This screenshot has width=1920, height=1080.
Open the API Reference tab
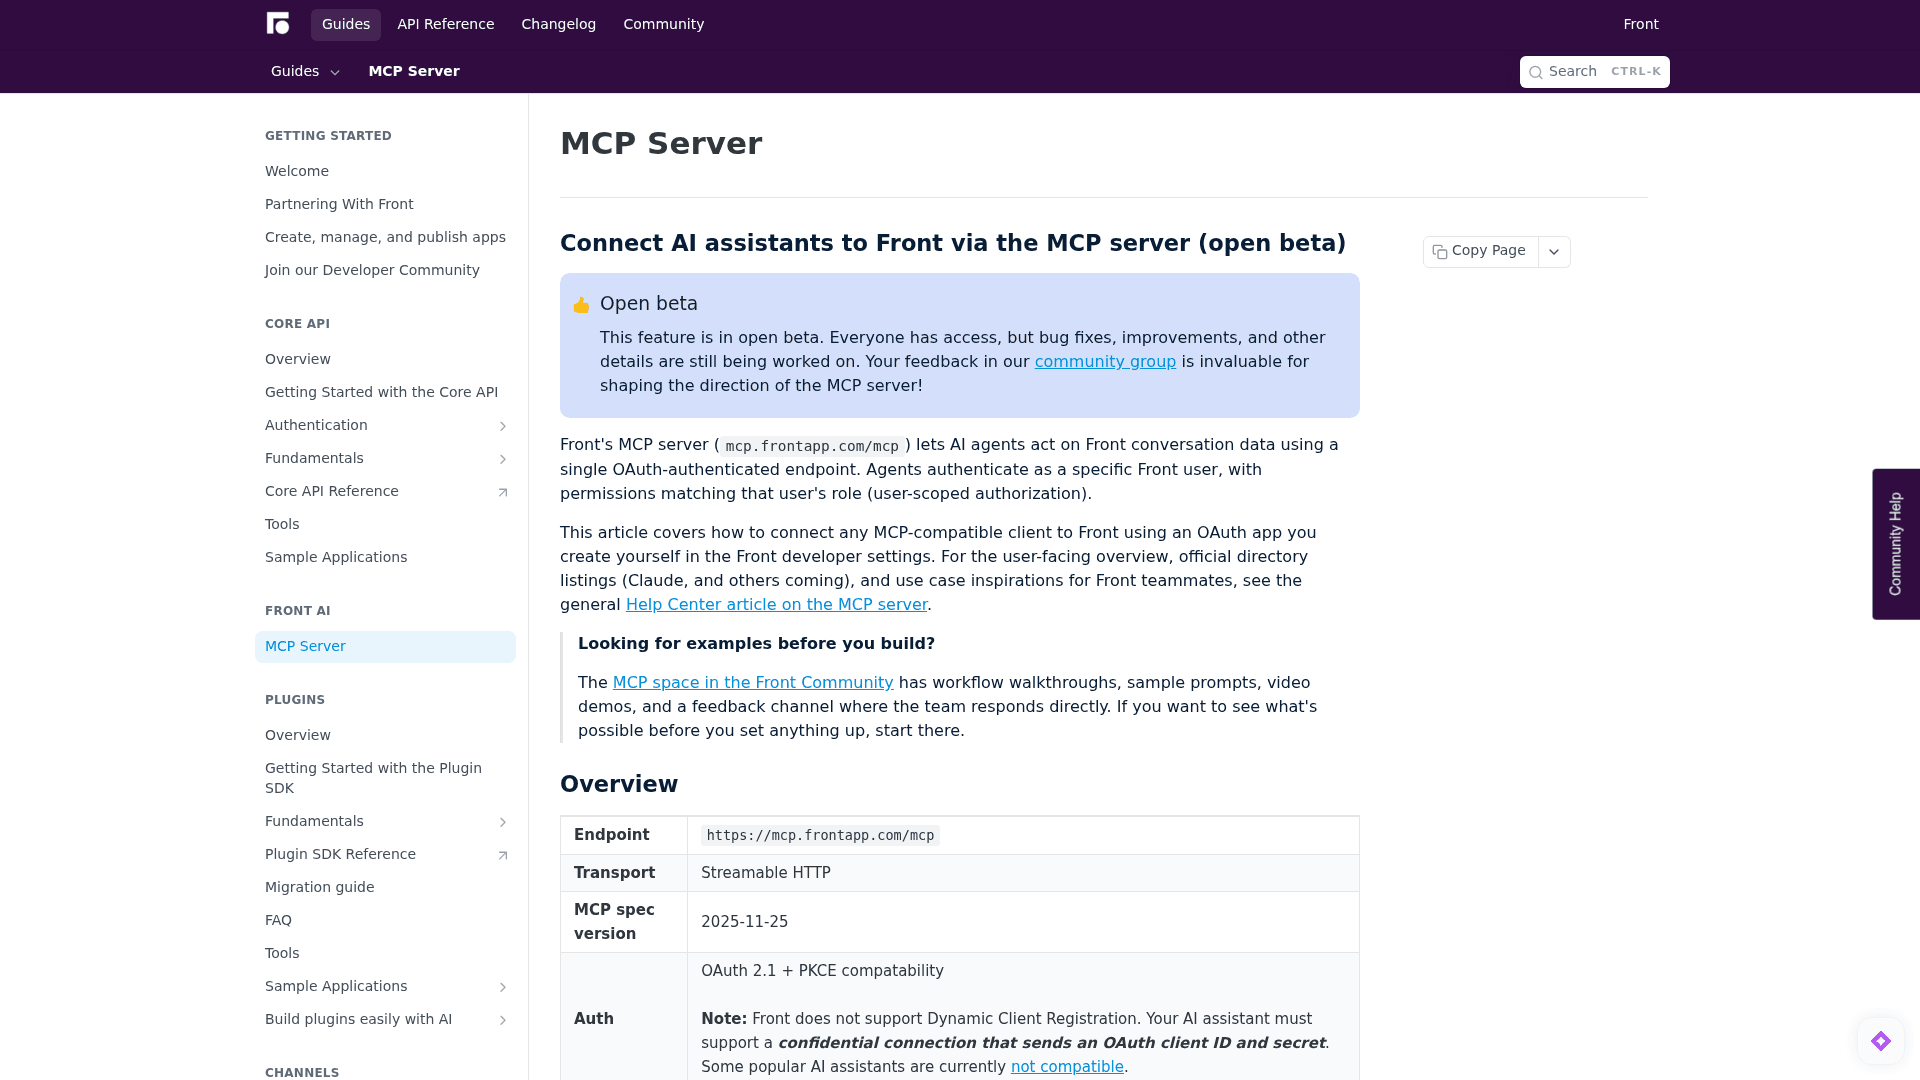click(446, 24)
